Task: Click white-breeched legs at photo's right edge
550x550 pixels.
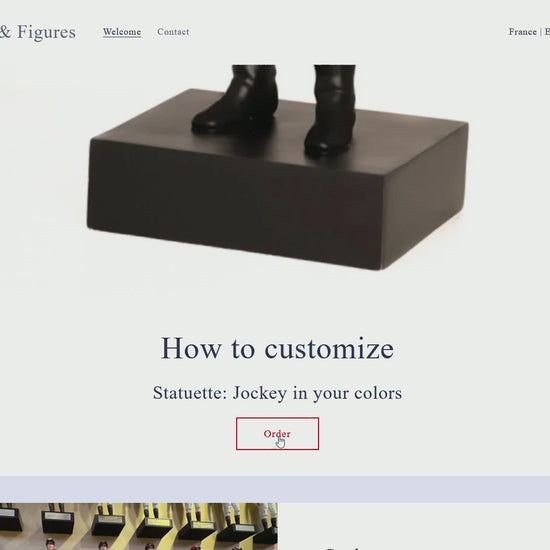Action: (269, 513)
